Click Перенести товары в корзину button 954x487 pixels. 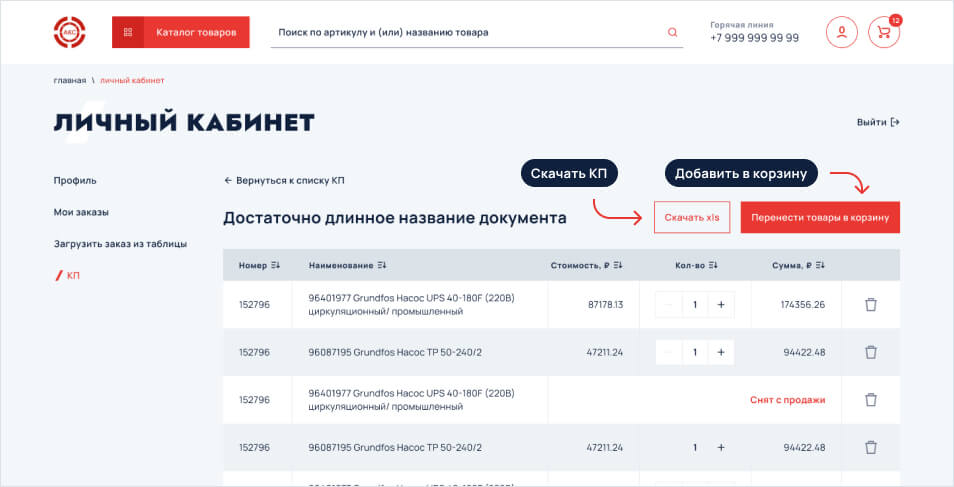click(x=820, y=217)
